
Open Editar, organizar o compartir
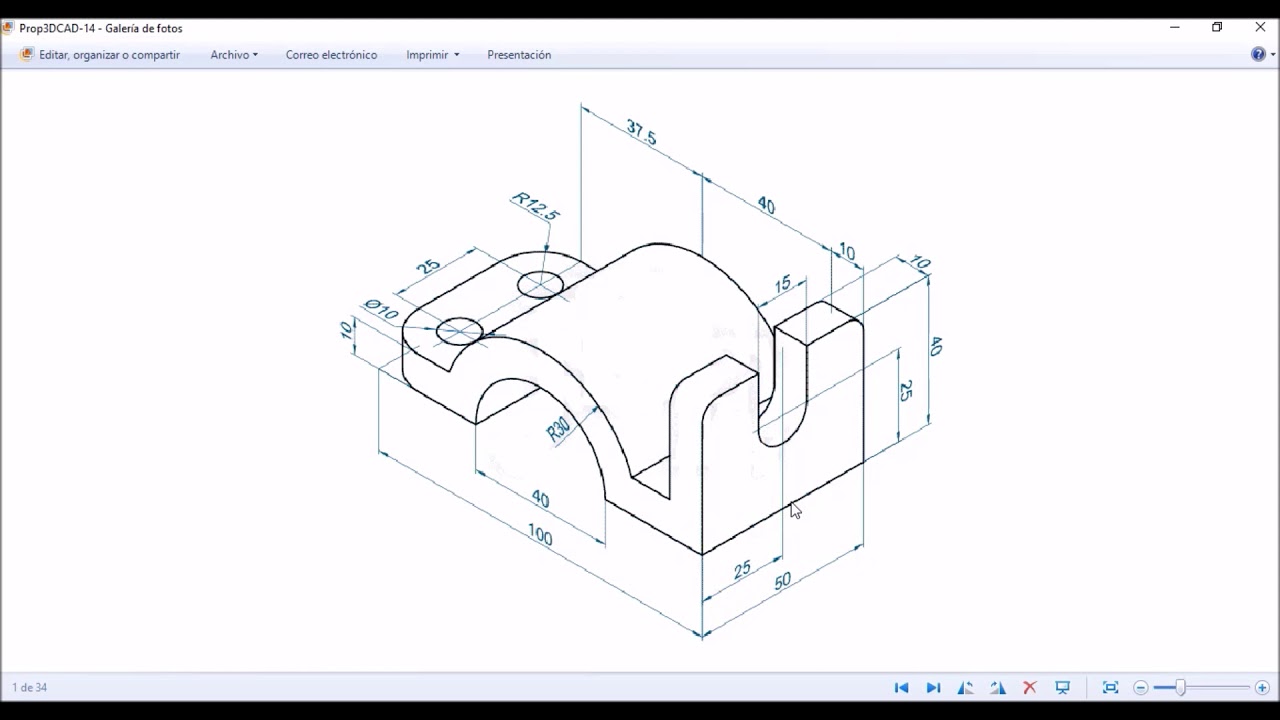[100, 55]
